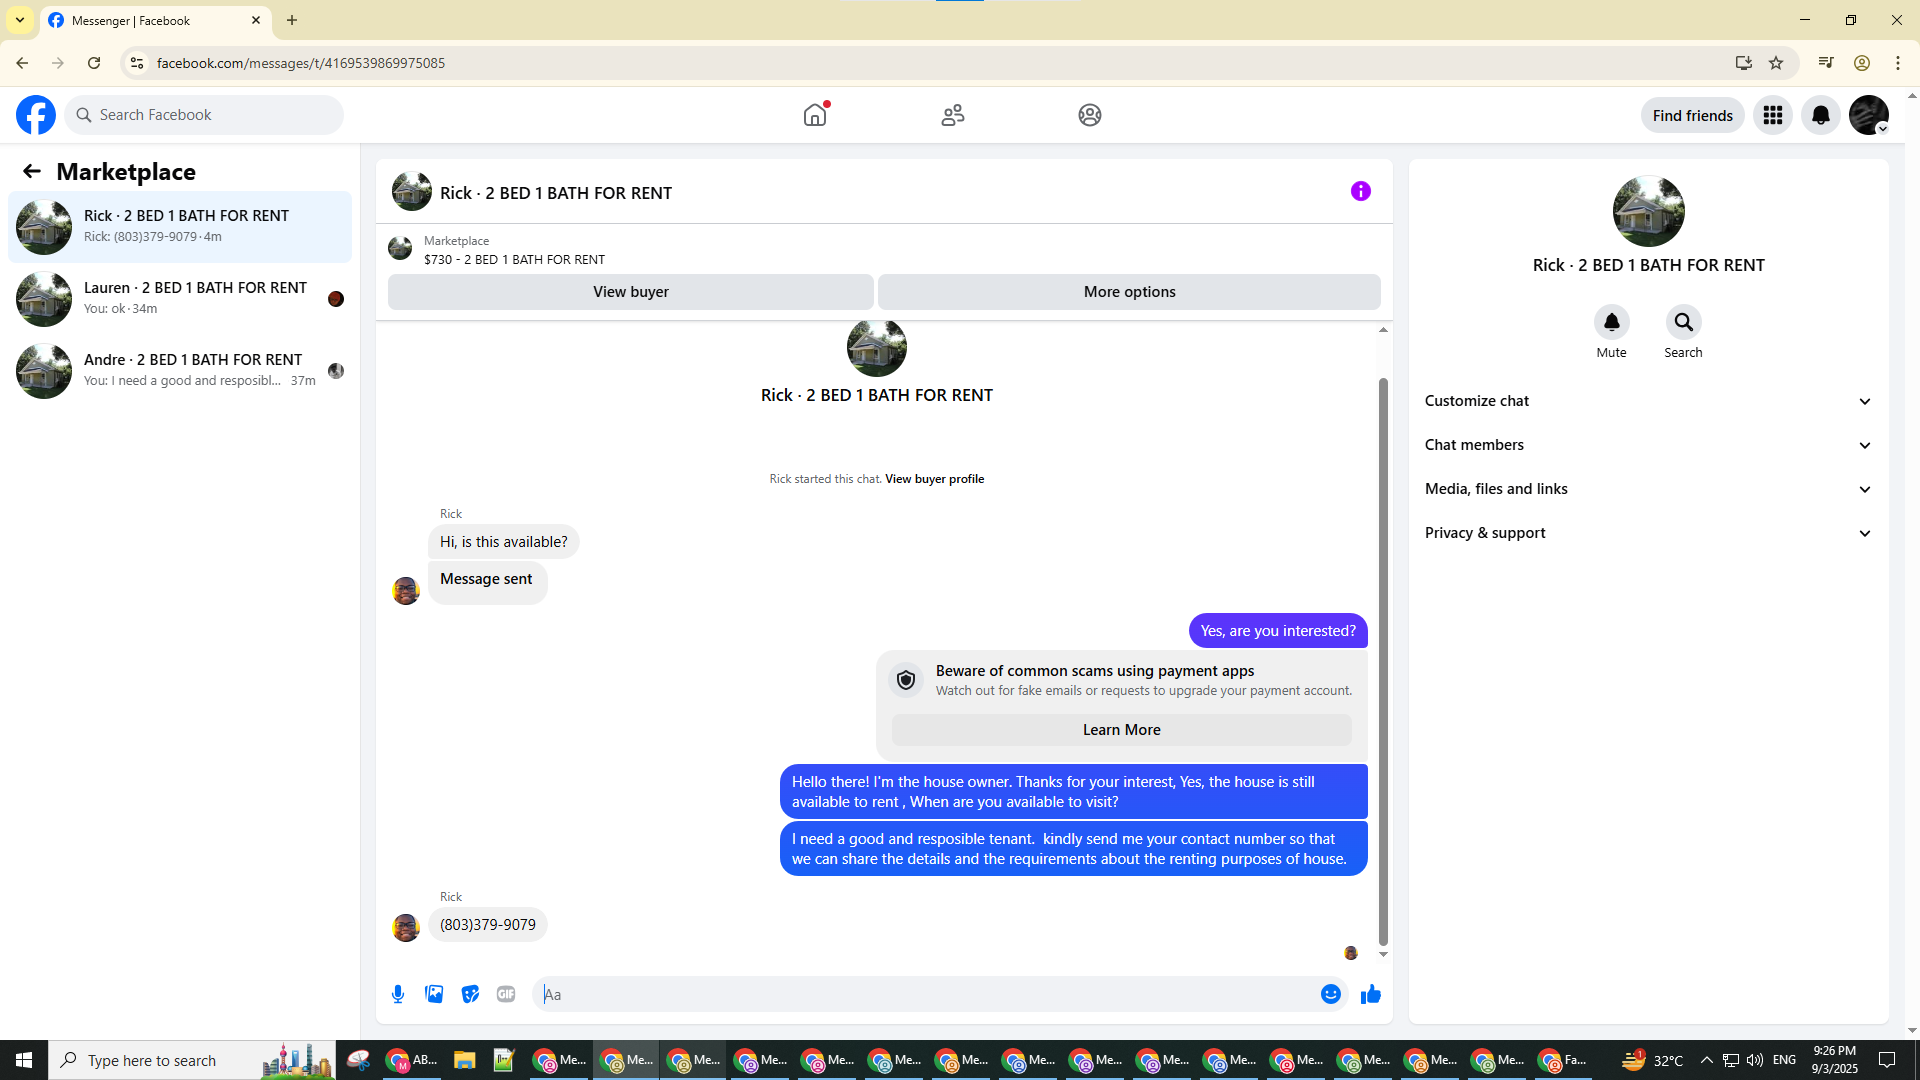Click the Find friends button

pos(1692,115)
